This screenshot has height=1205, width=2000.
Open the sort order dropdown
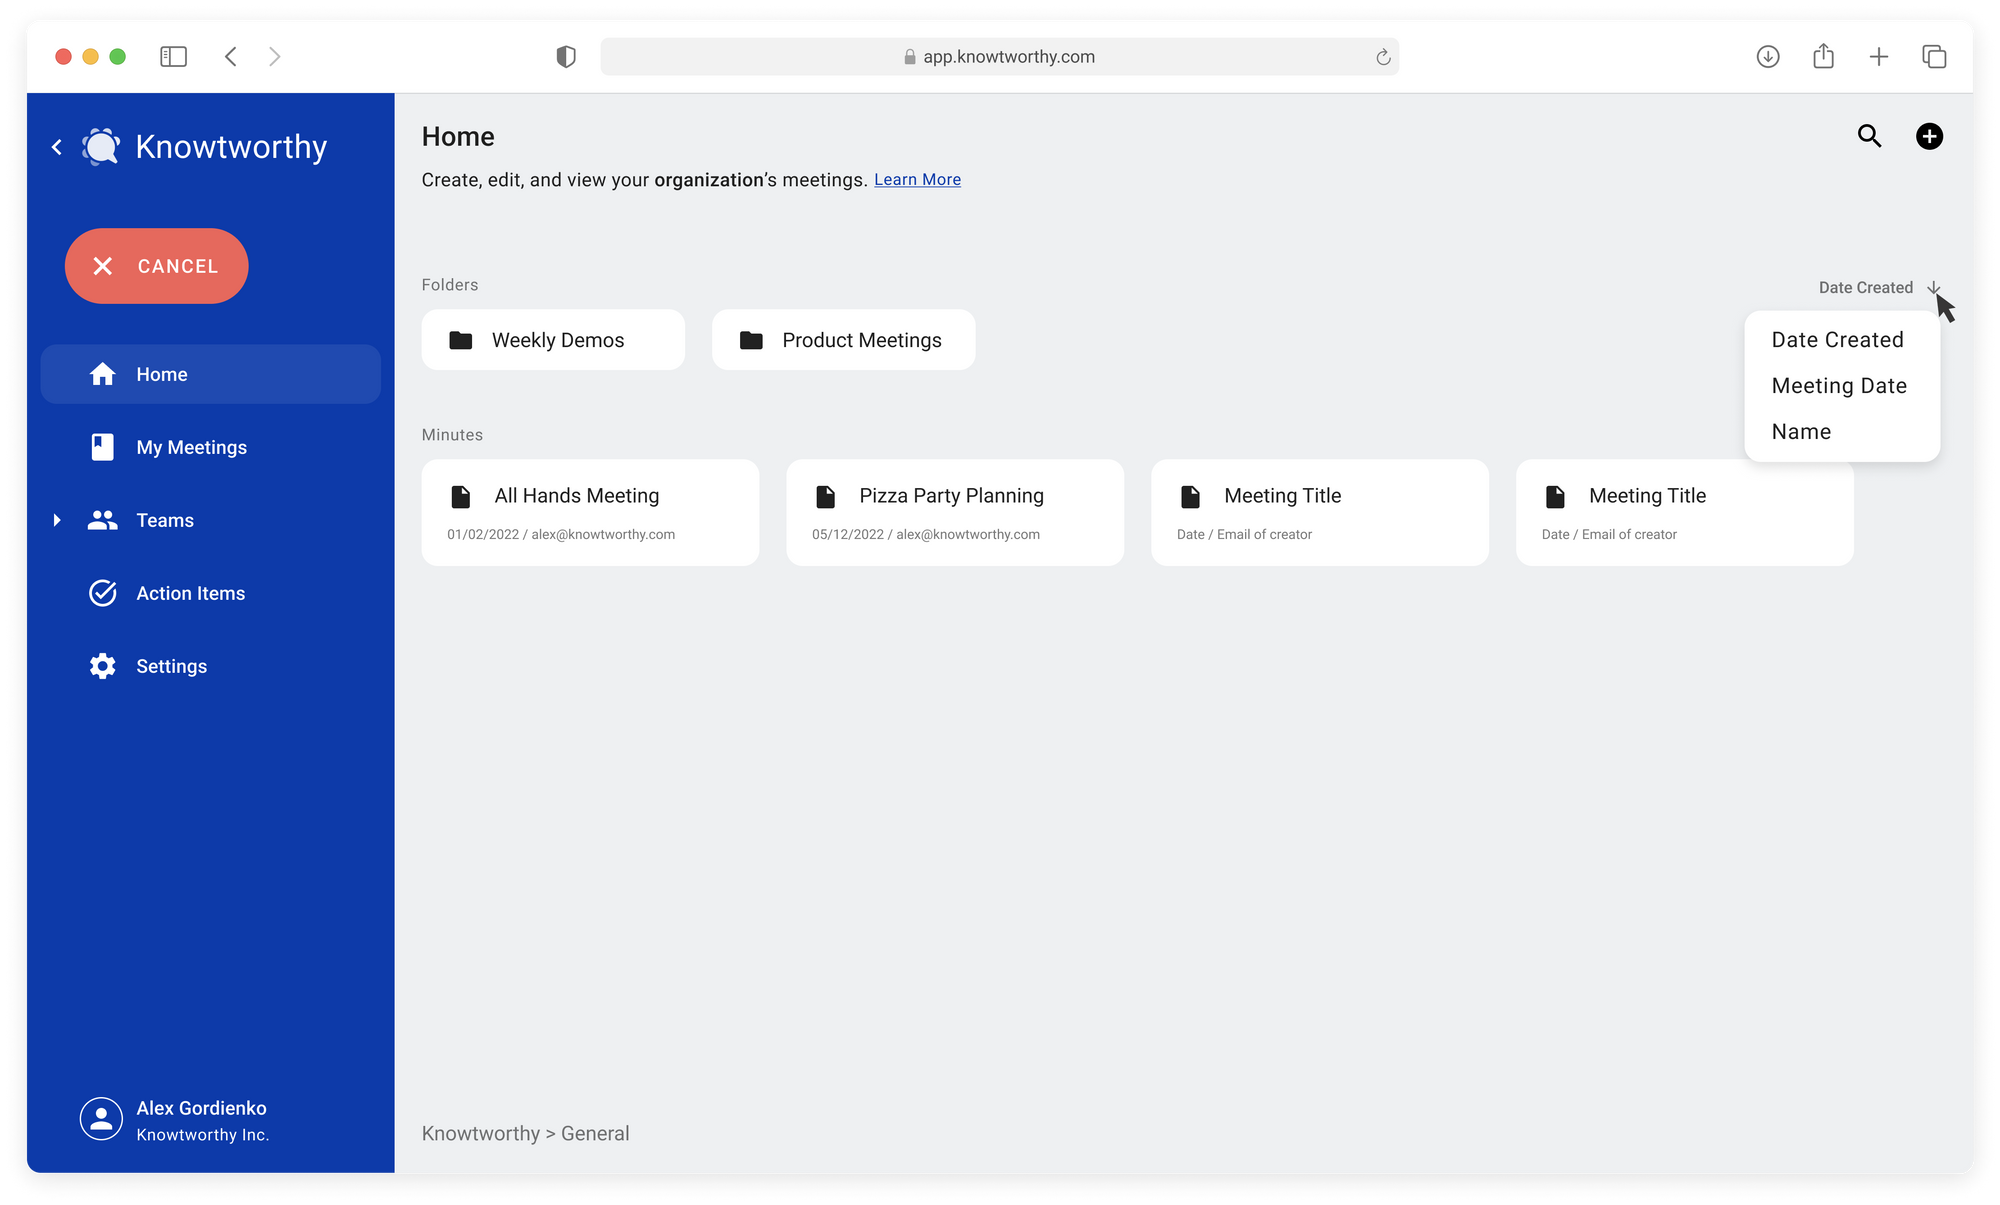1879,287
